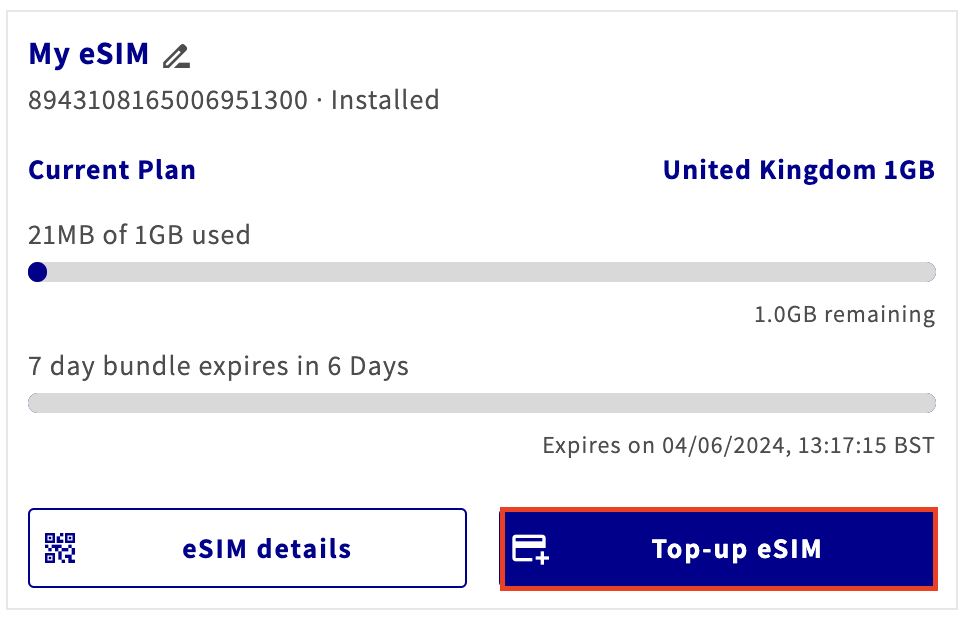Screen dimensions: 962x620
Task: Click the pencil edit icon next to My eSIM
Action: (176, 56)
